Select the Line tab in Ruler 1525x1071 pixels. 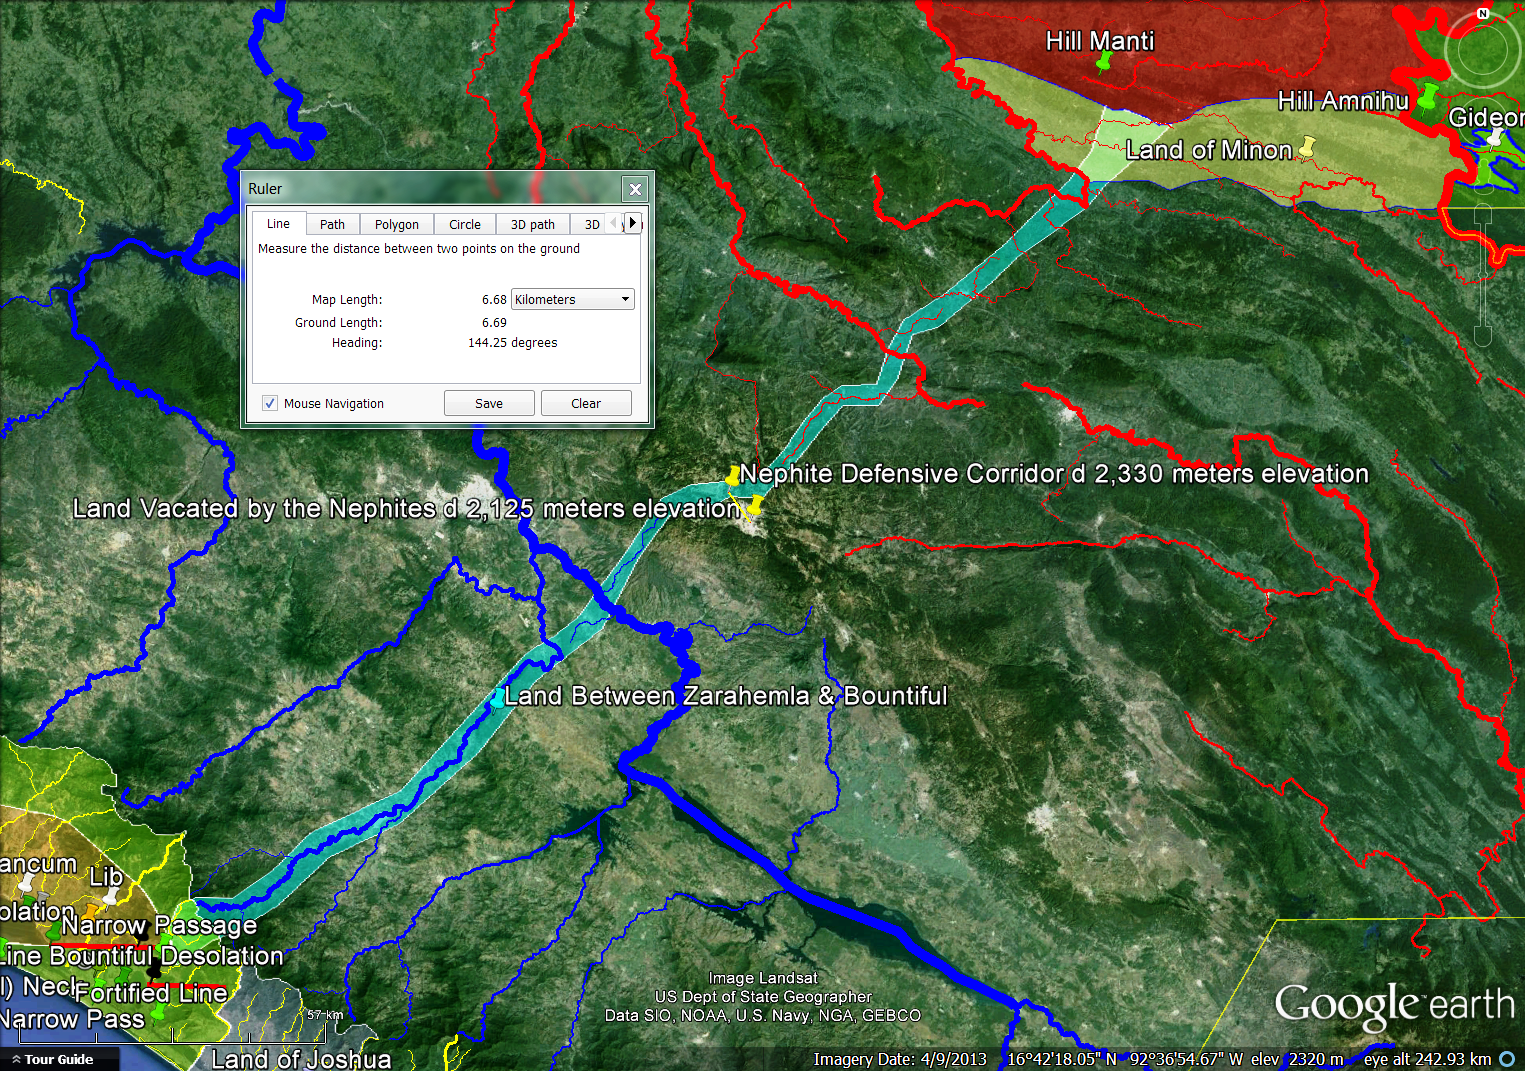coord(278,224)
